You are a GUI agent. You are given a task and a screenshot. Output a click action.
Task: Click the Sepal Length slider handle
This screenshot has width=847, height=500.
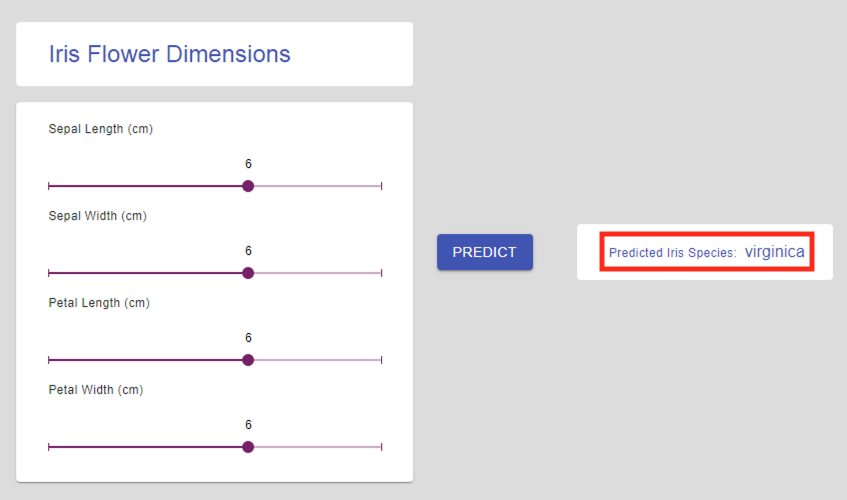click(x=248, y=186)
